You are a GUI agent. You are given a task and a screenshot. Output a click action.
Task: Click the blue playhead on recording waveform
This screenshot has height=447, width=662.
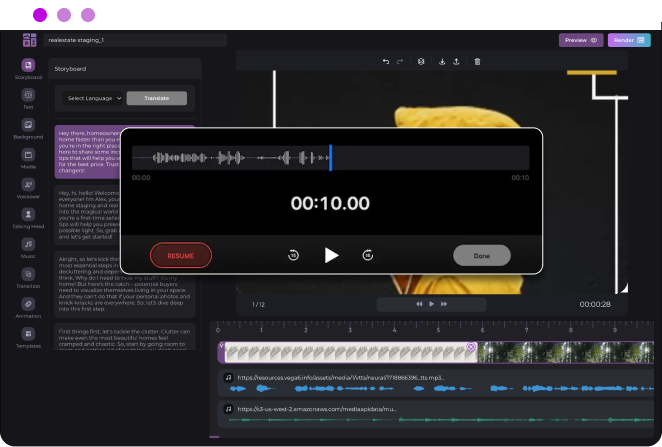pos(330,158)
